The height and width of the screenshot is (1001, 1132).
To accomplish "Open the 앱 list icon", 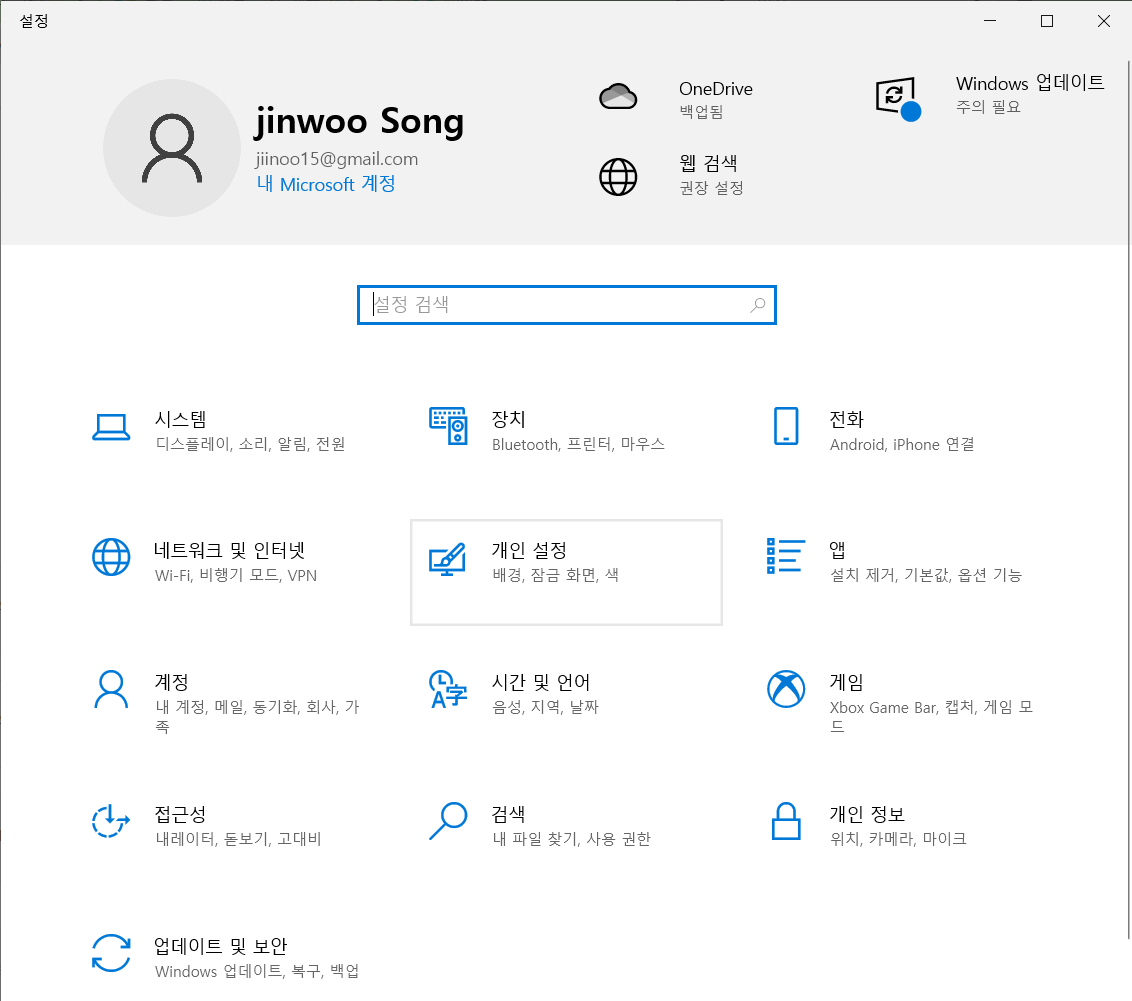I will [785, 556].
